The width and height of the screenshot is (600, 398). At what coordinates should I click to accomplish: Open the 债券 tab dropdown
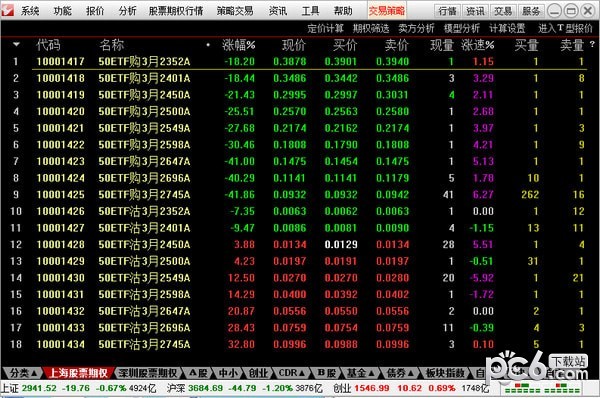[400, 373]
